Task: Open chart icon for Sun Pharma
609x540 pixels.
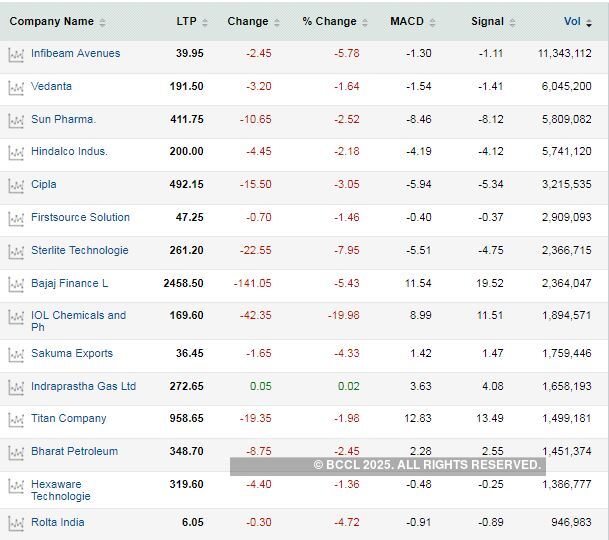Action: click(16, 121)
